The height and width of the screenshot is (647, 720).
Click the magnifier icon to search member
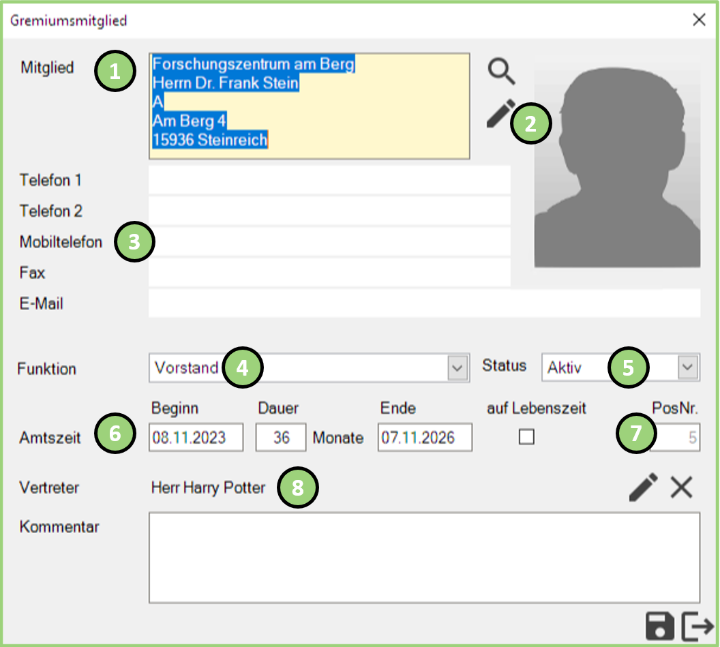501,71
